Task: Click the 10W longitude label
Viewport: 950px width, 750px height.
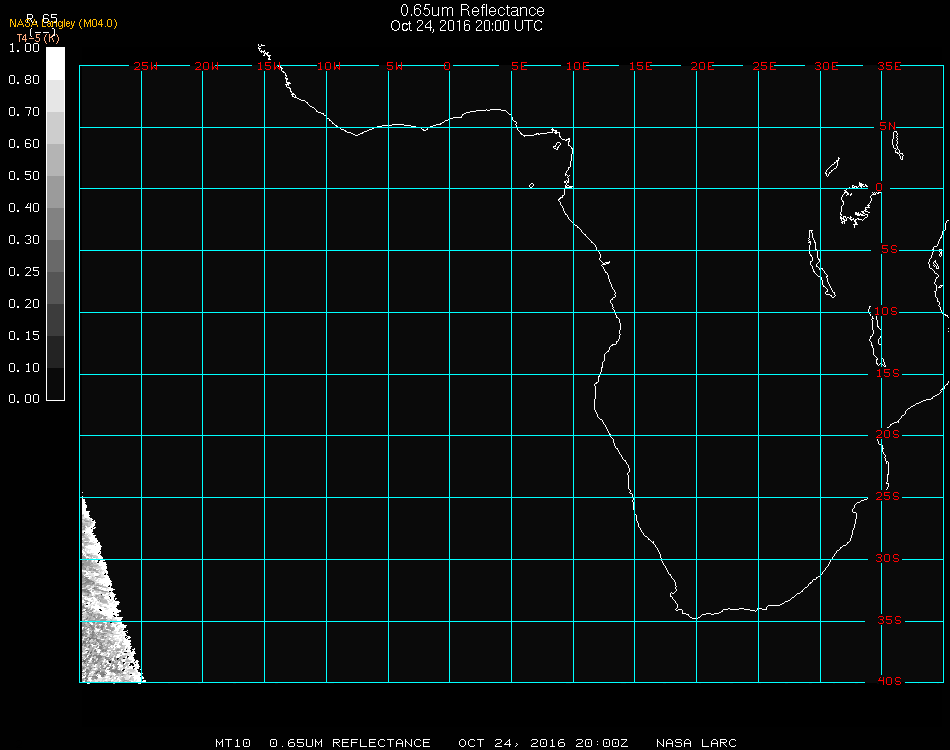Action: 329,67
